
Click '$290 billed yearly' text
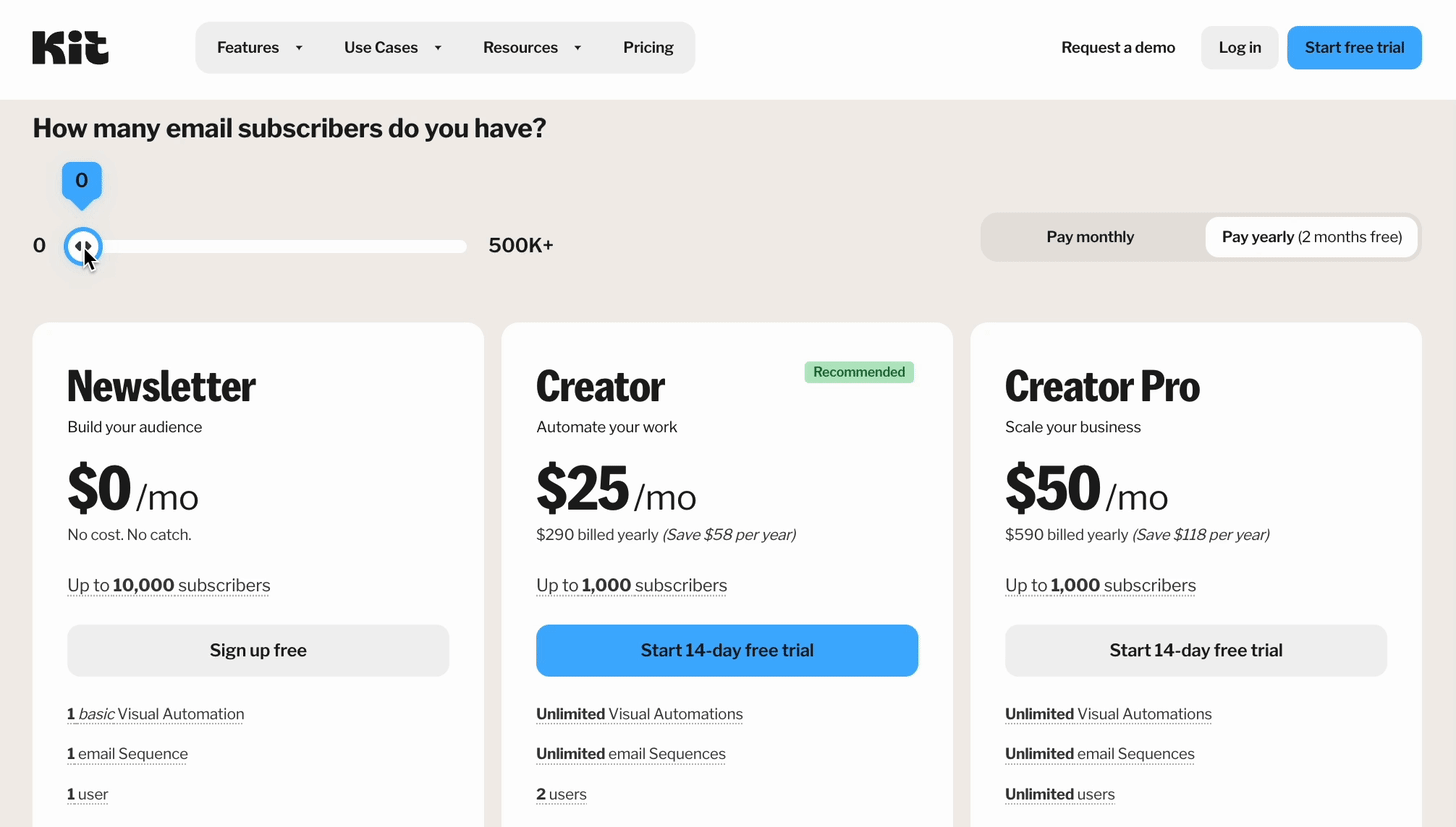click(x=597, y=535)
